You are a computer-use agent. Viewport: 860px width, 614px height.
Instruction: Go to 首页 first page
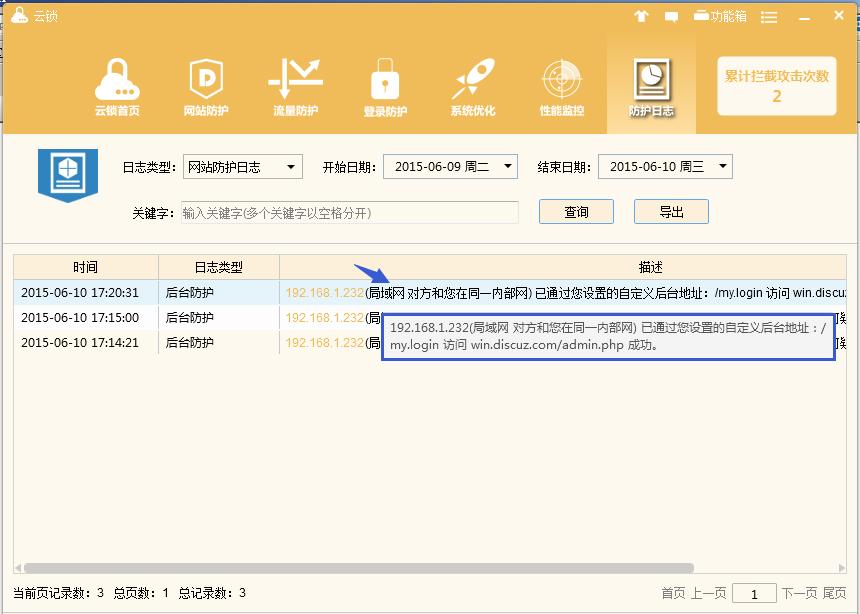coord(673,593)
